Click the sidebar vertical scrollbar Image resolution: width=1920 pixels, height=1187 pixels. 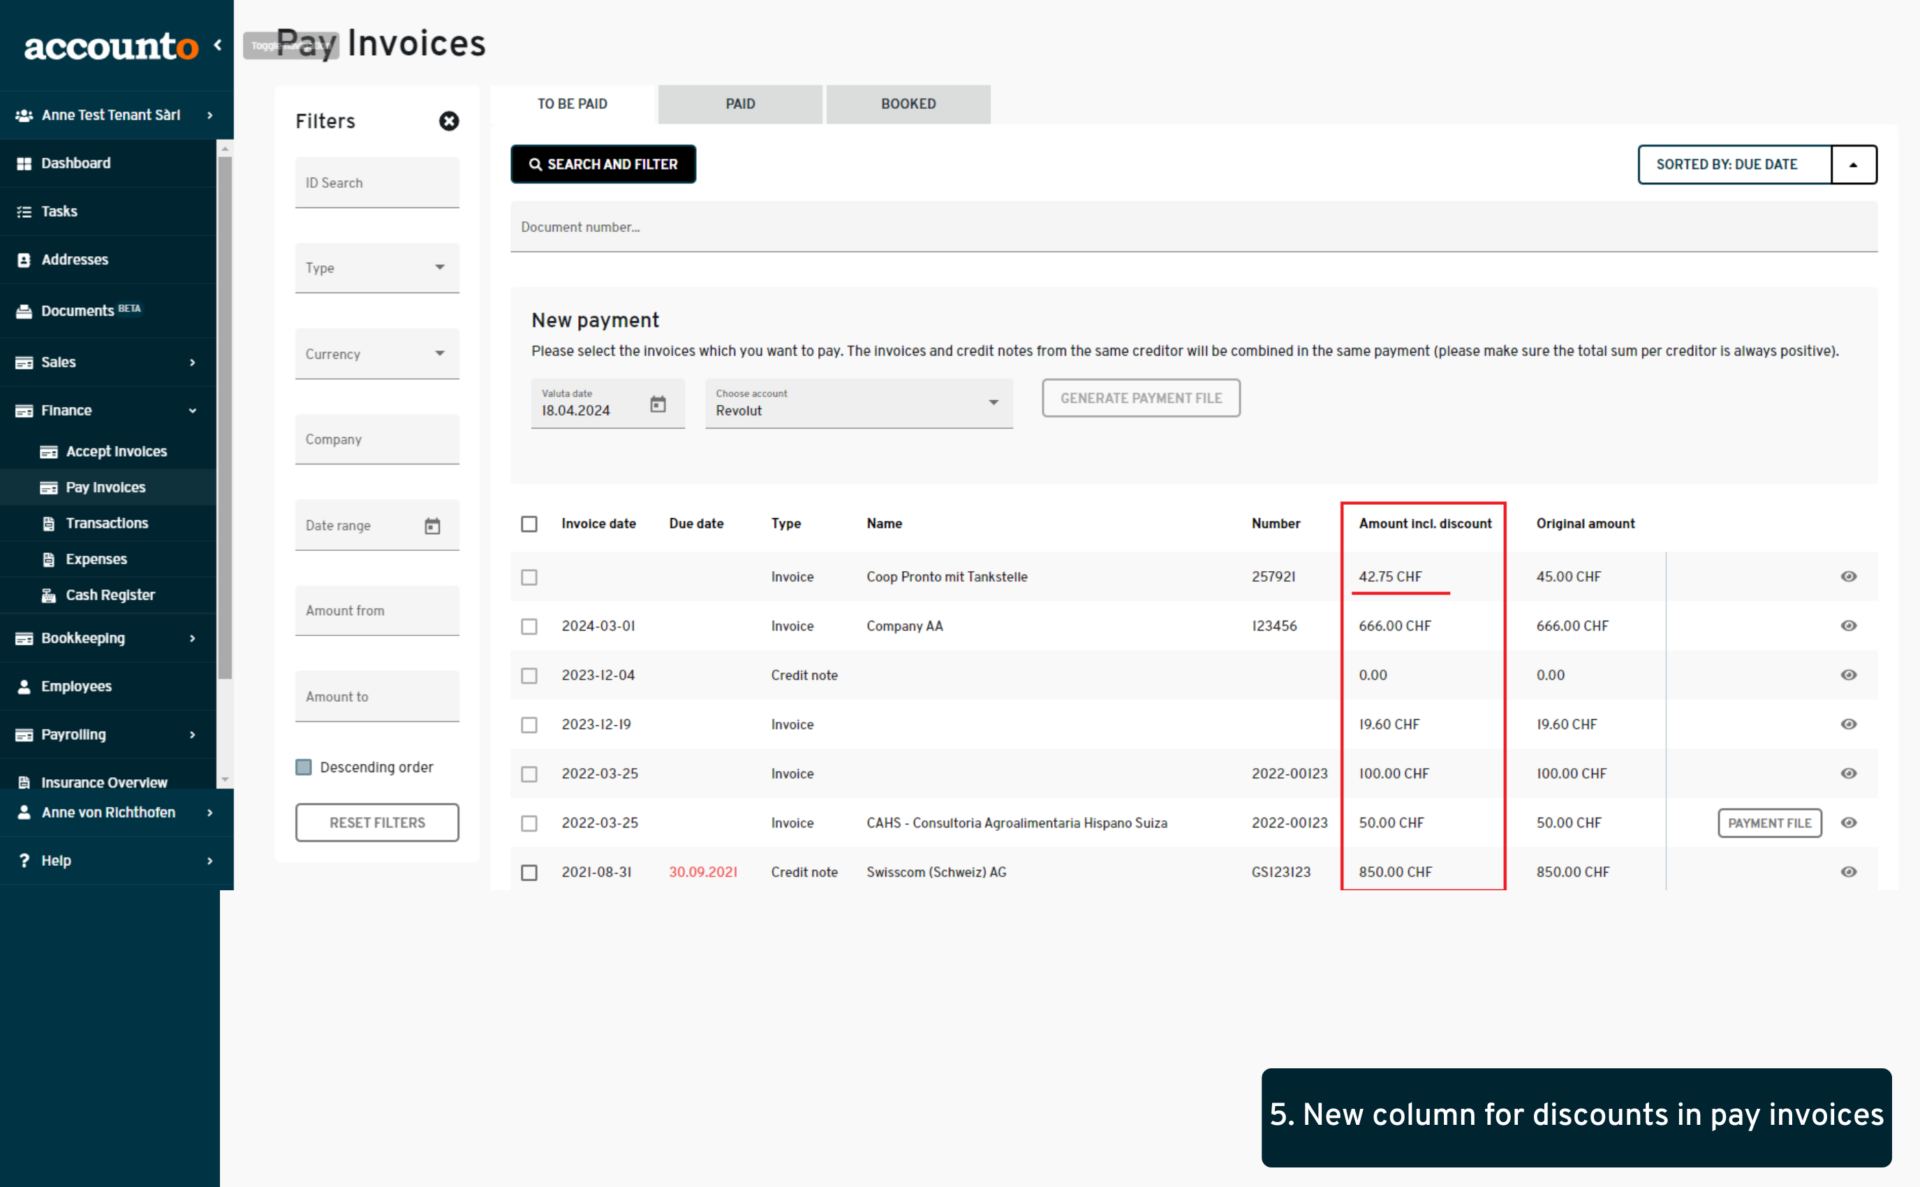pos(225,420)
